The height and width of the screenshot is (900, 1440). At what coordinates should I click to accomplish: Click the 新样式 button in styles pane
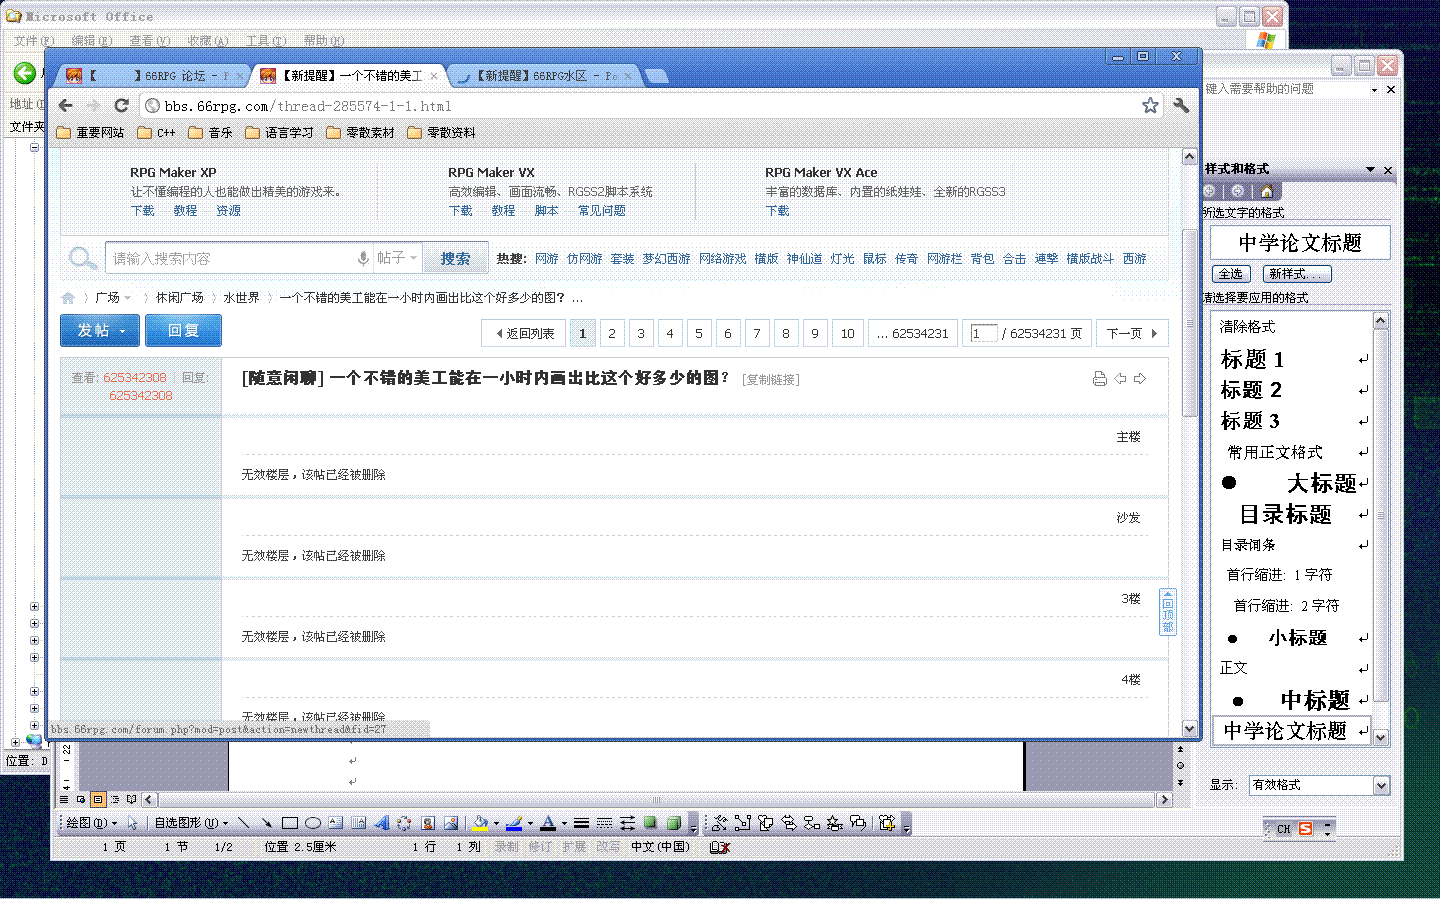(x=1297, y=274)
